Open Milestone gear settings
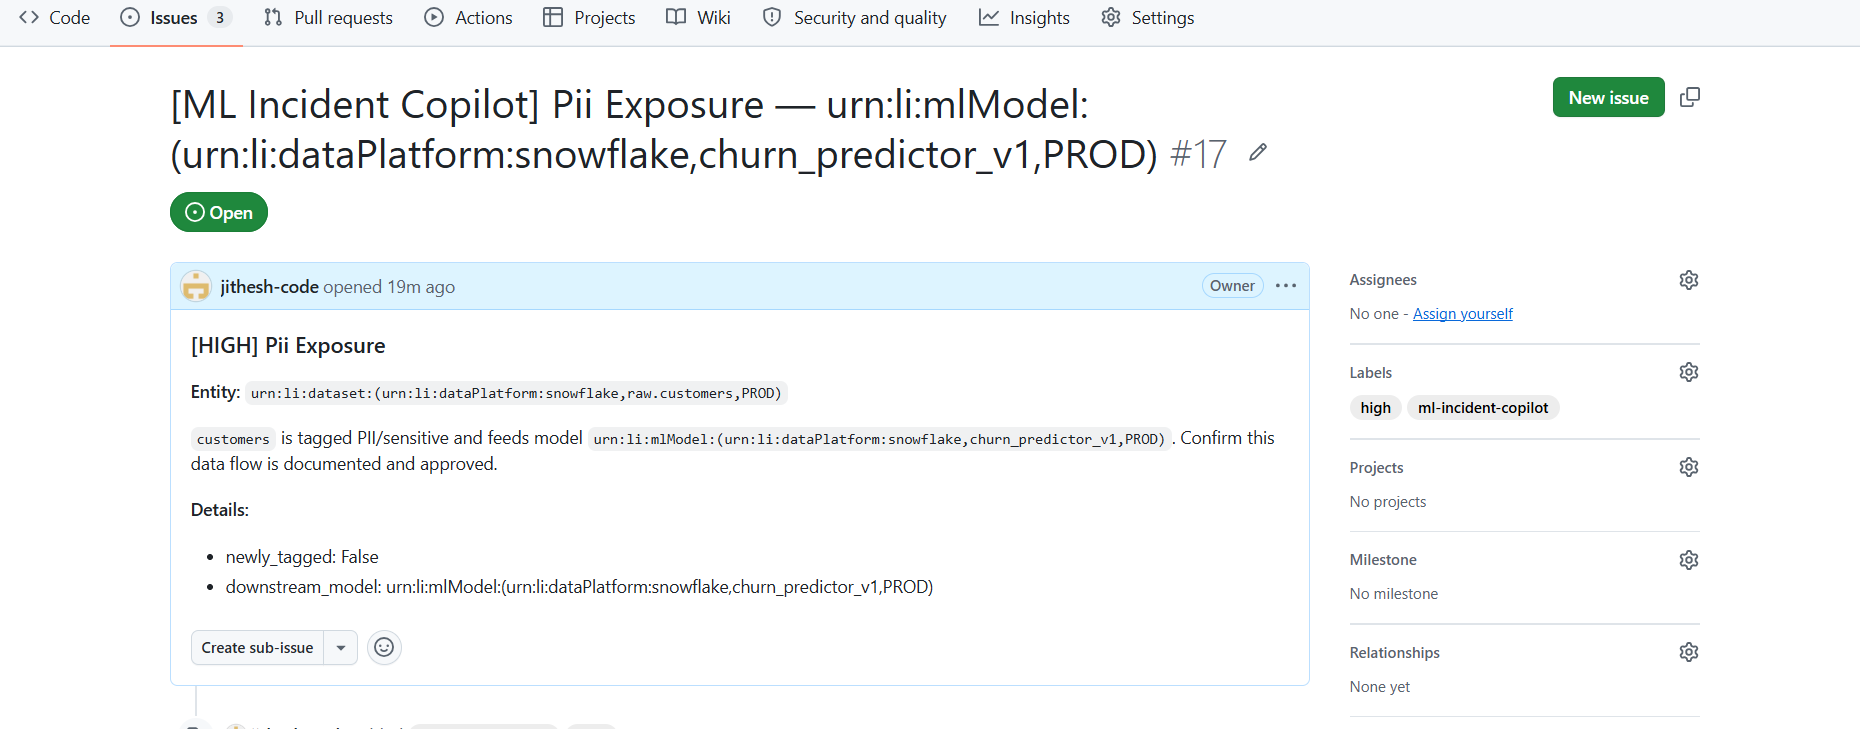This screenshot has width=1860, height=729. (x=1689, y=560)
